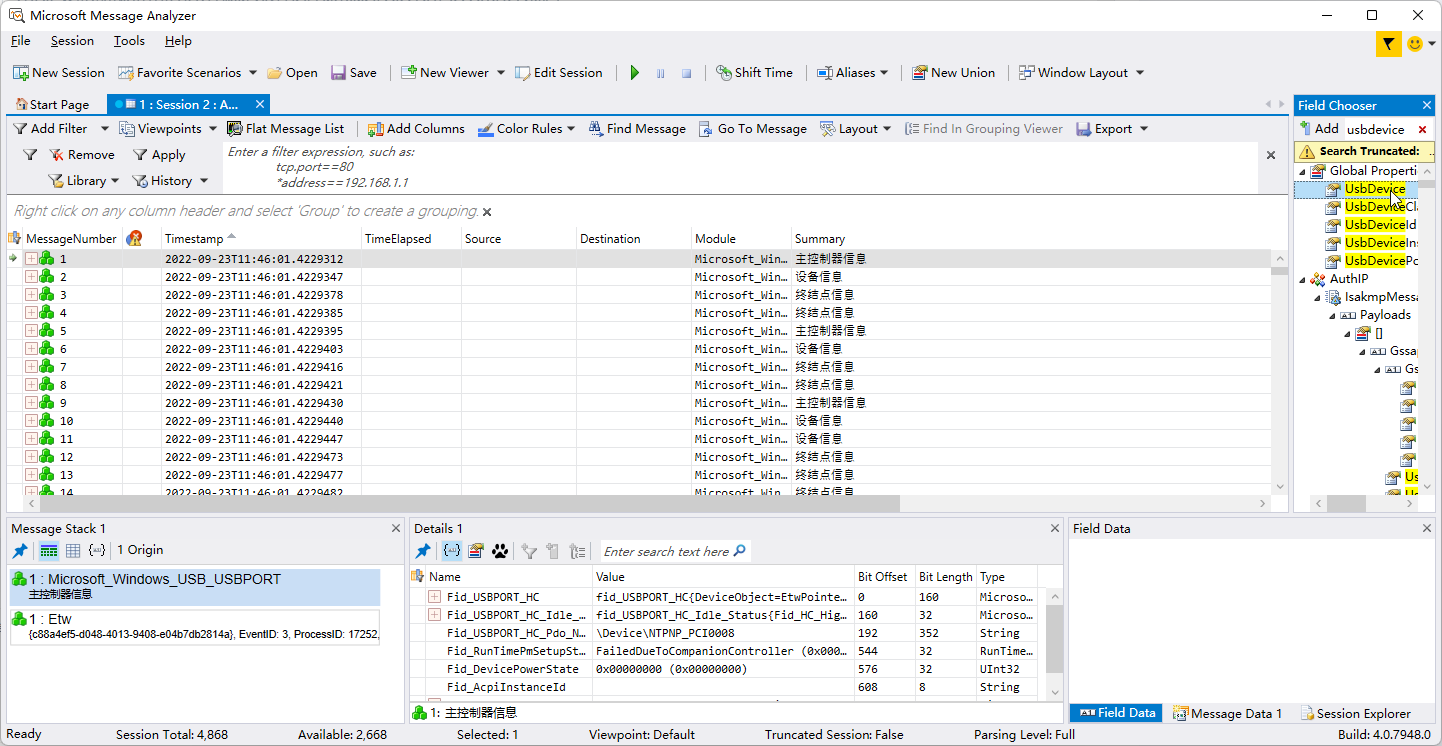Select the Flat Message List option
1442x746 pixels.
285,129
